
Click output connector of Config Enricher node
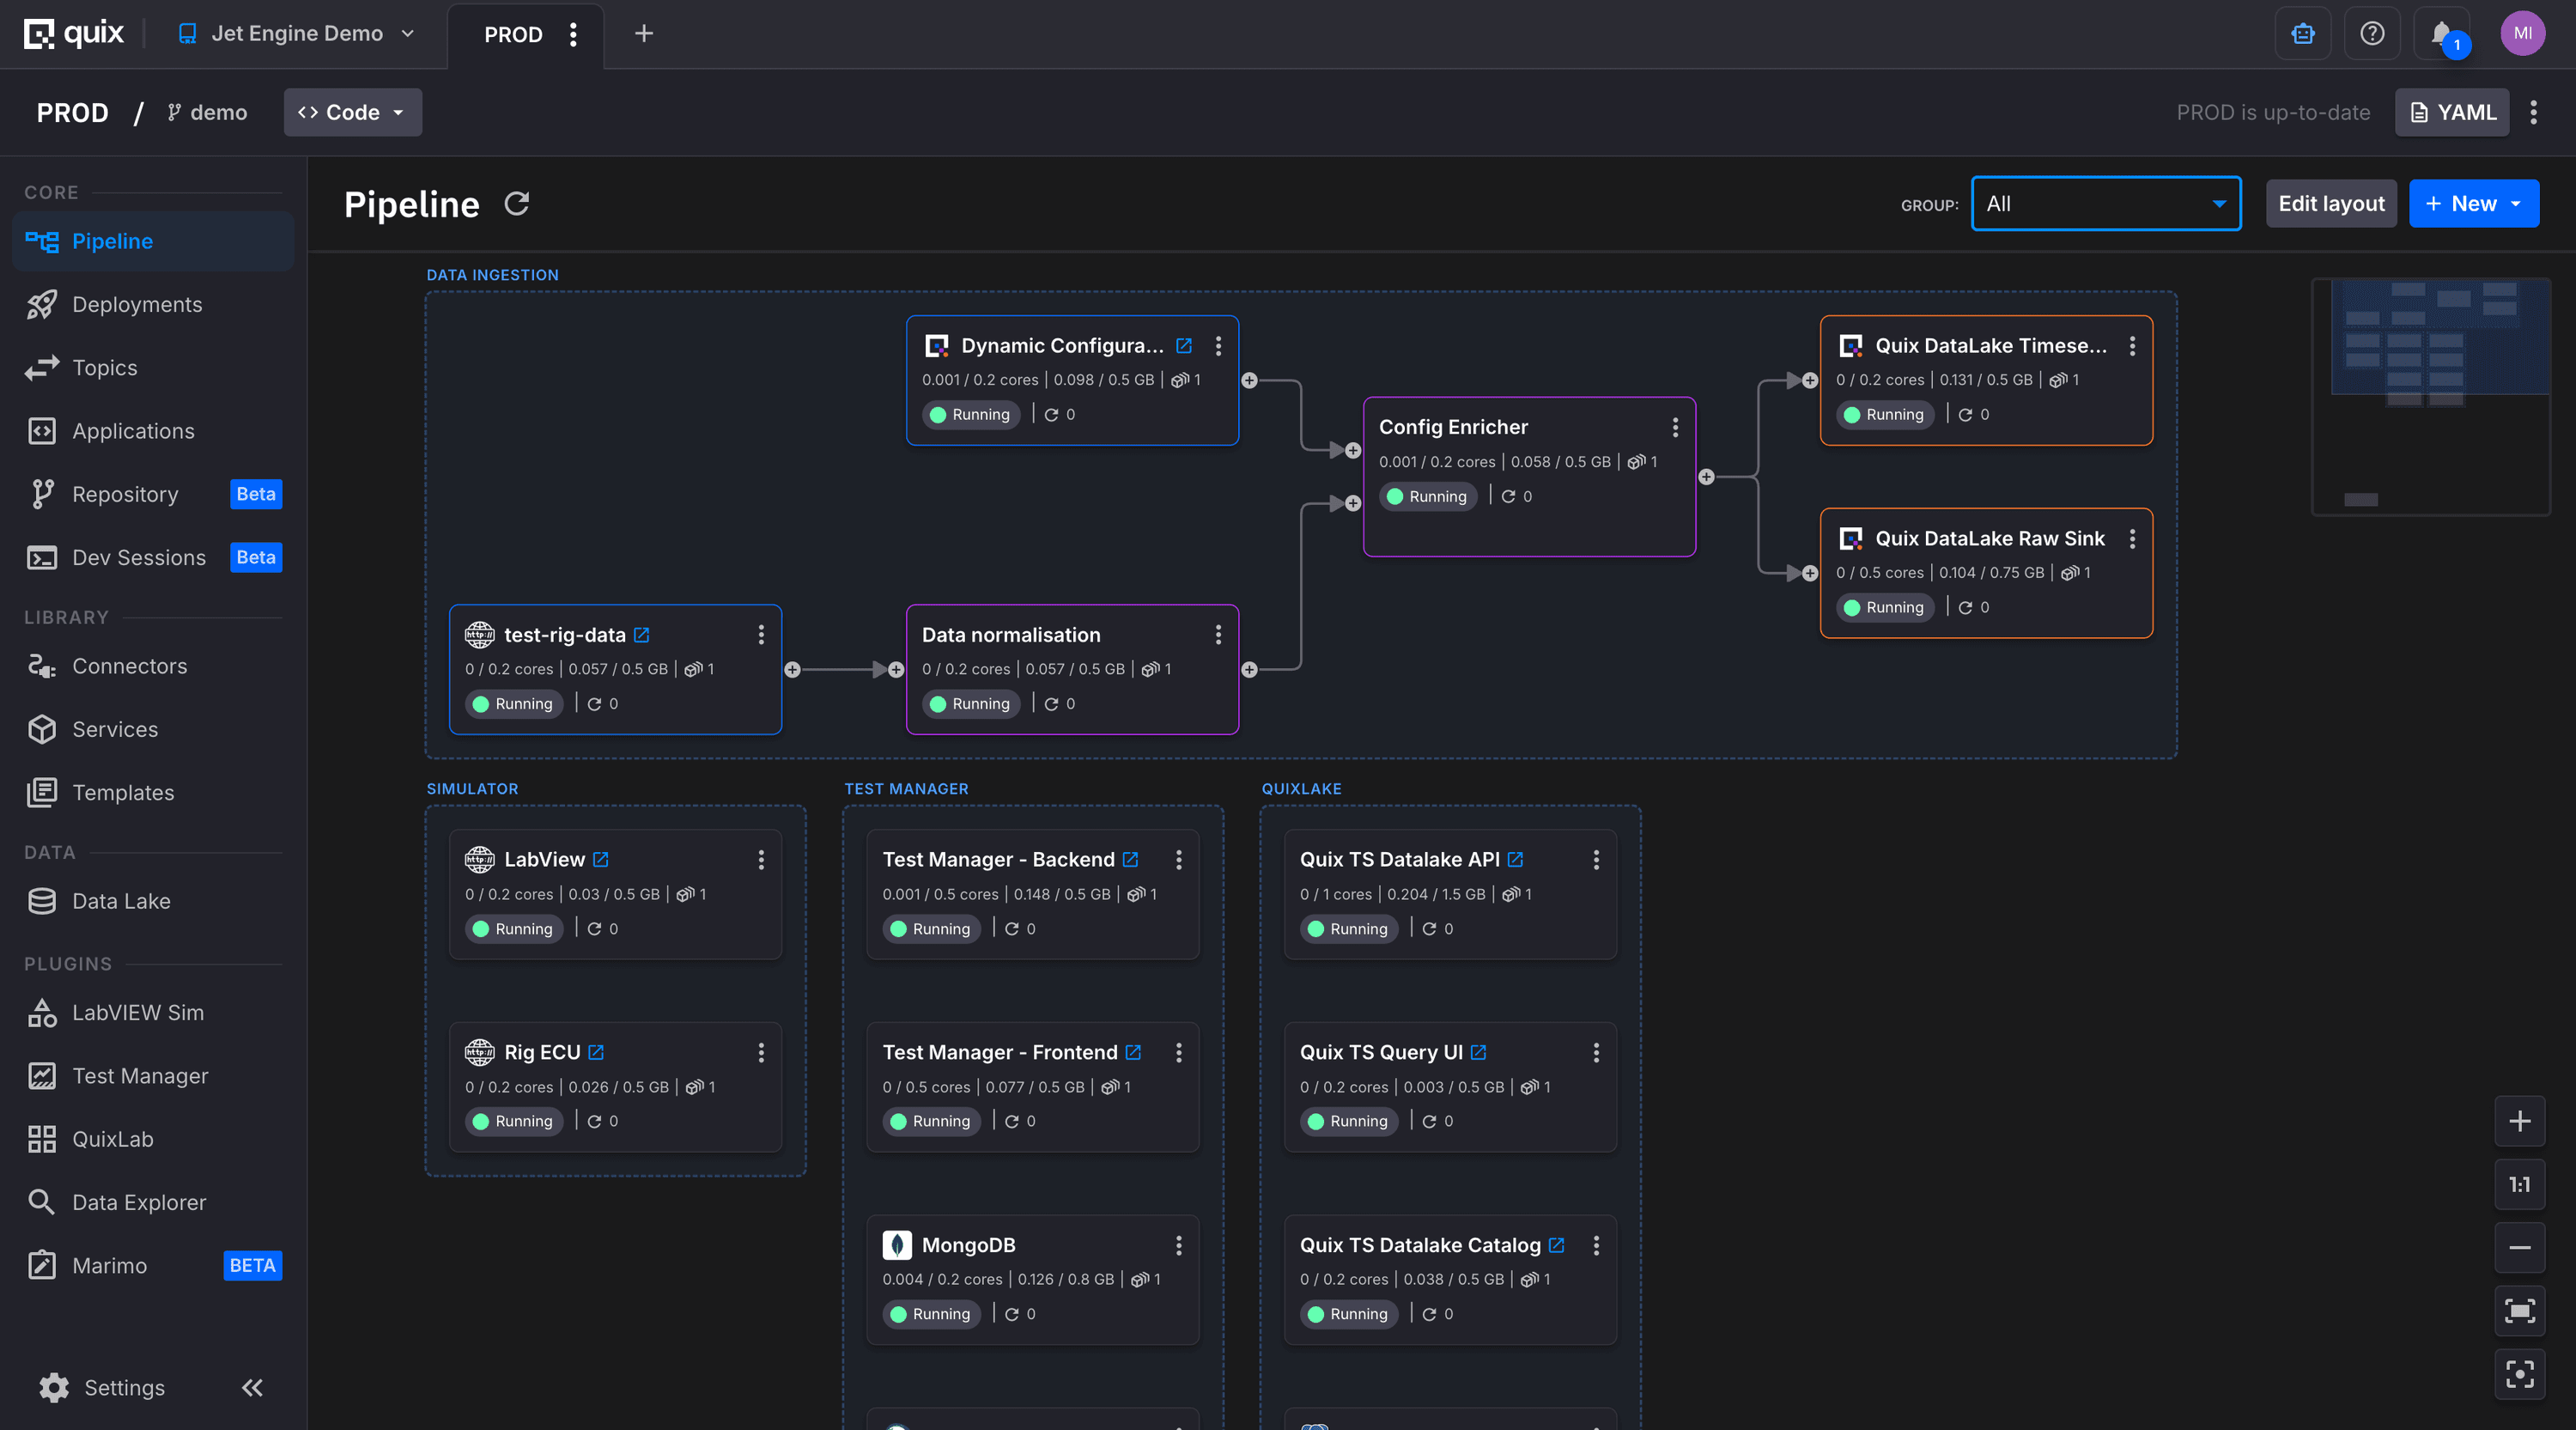(1706, 477)
